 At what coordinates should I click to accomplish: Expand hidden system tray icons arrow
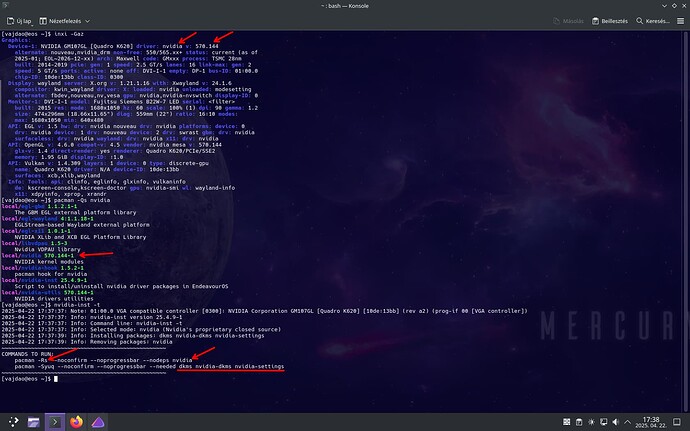(627, 422)
